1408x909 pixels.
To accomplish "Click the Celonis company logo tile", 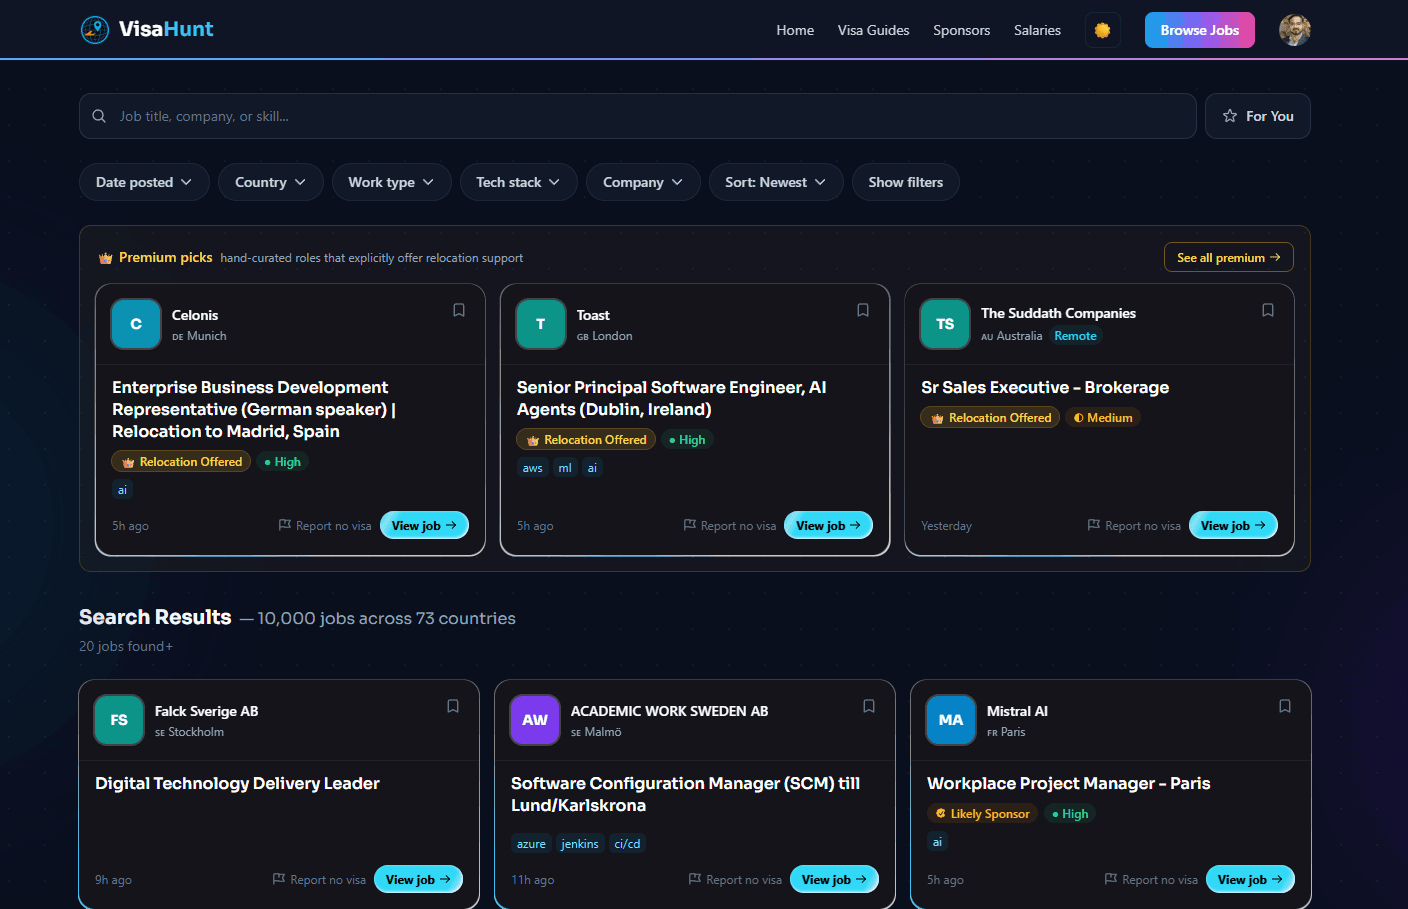I will pyautogui.click(x=136, y=324).
